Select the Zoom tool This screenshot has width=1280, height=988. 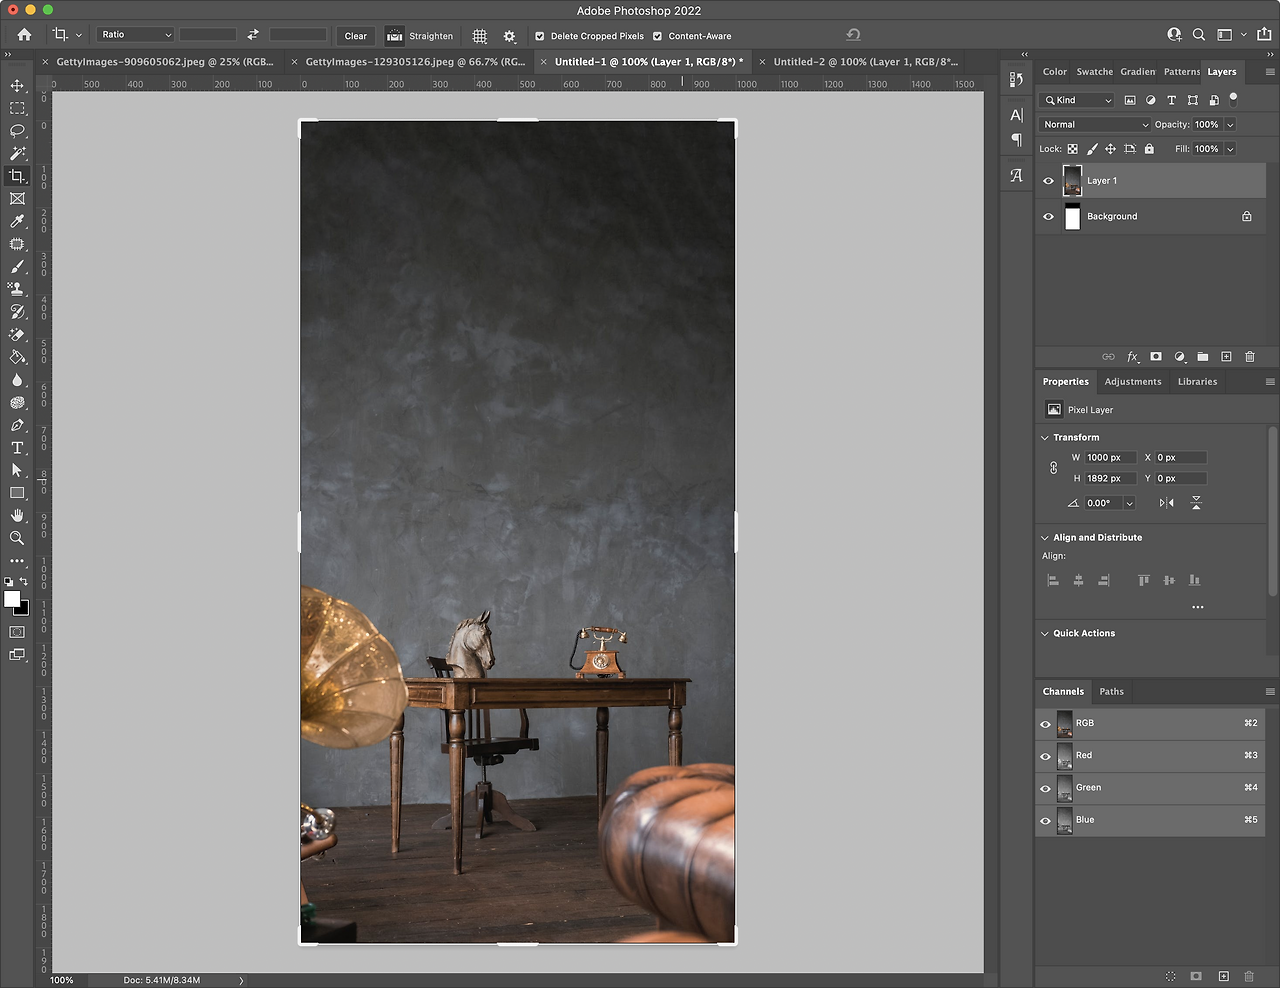[x=17, y=538]
